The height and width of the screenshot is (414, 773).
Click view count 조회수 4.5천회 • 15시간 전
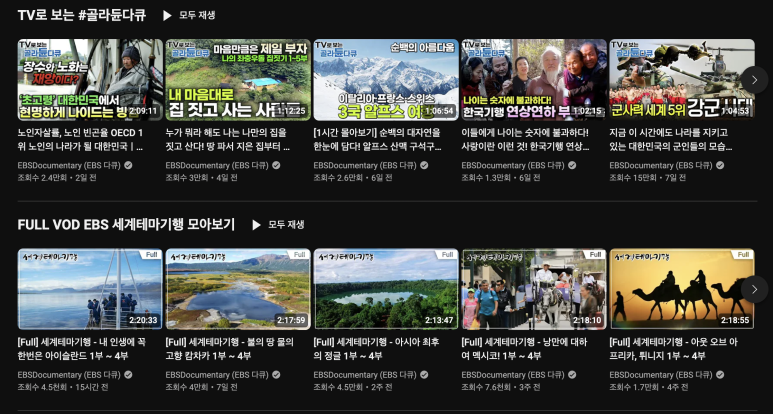(63, 387)
